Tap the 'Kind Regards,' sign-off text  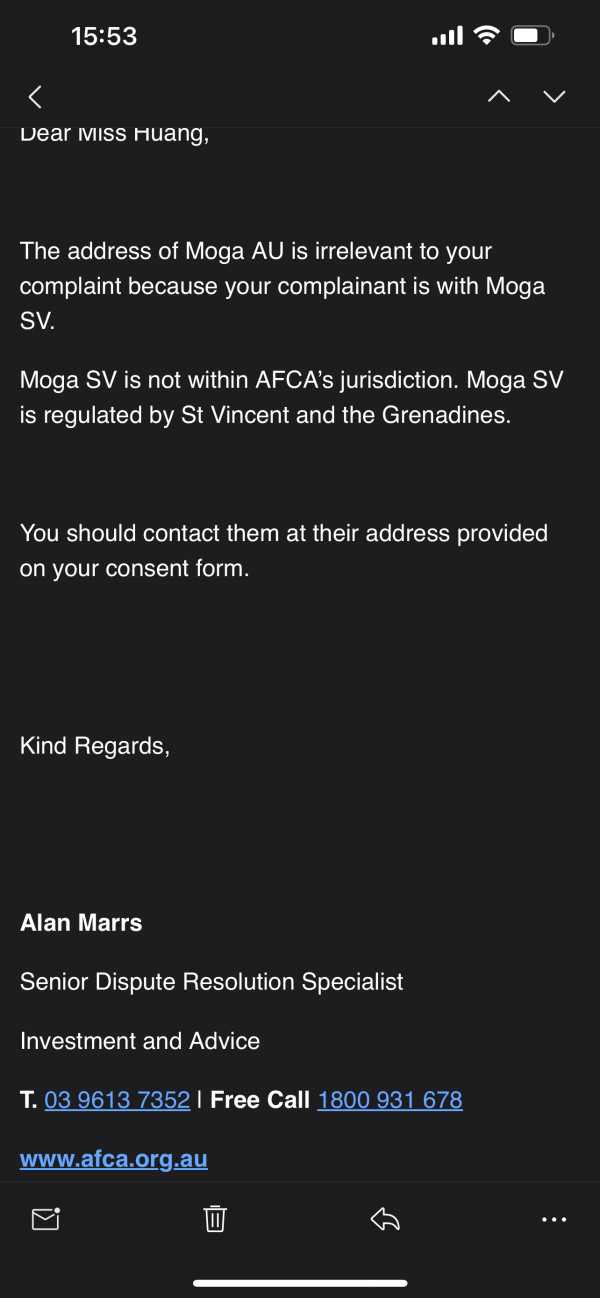coord(95,746)
